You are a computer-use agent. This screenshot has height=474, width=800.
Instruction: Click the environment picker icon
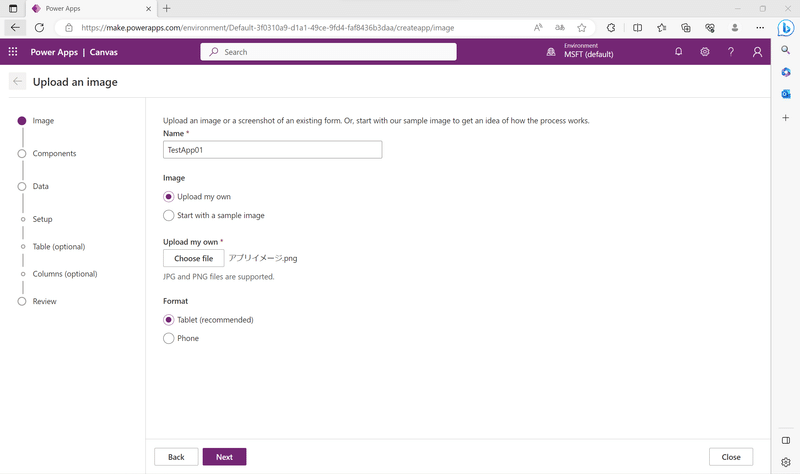(551, 52)
